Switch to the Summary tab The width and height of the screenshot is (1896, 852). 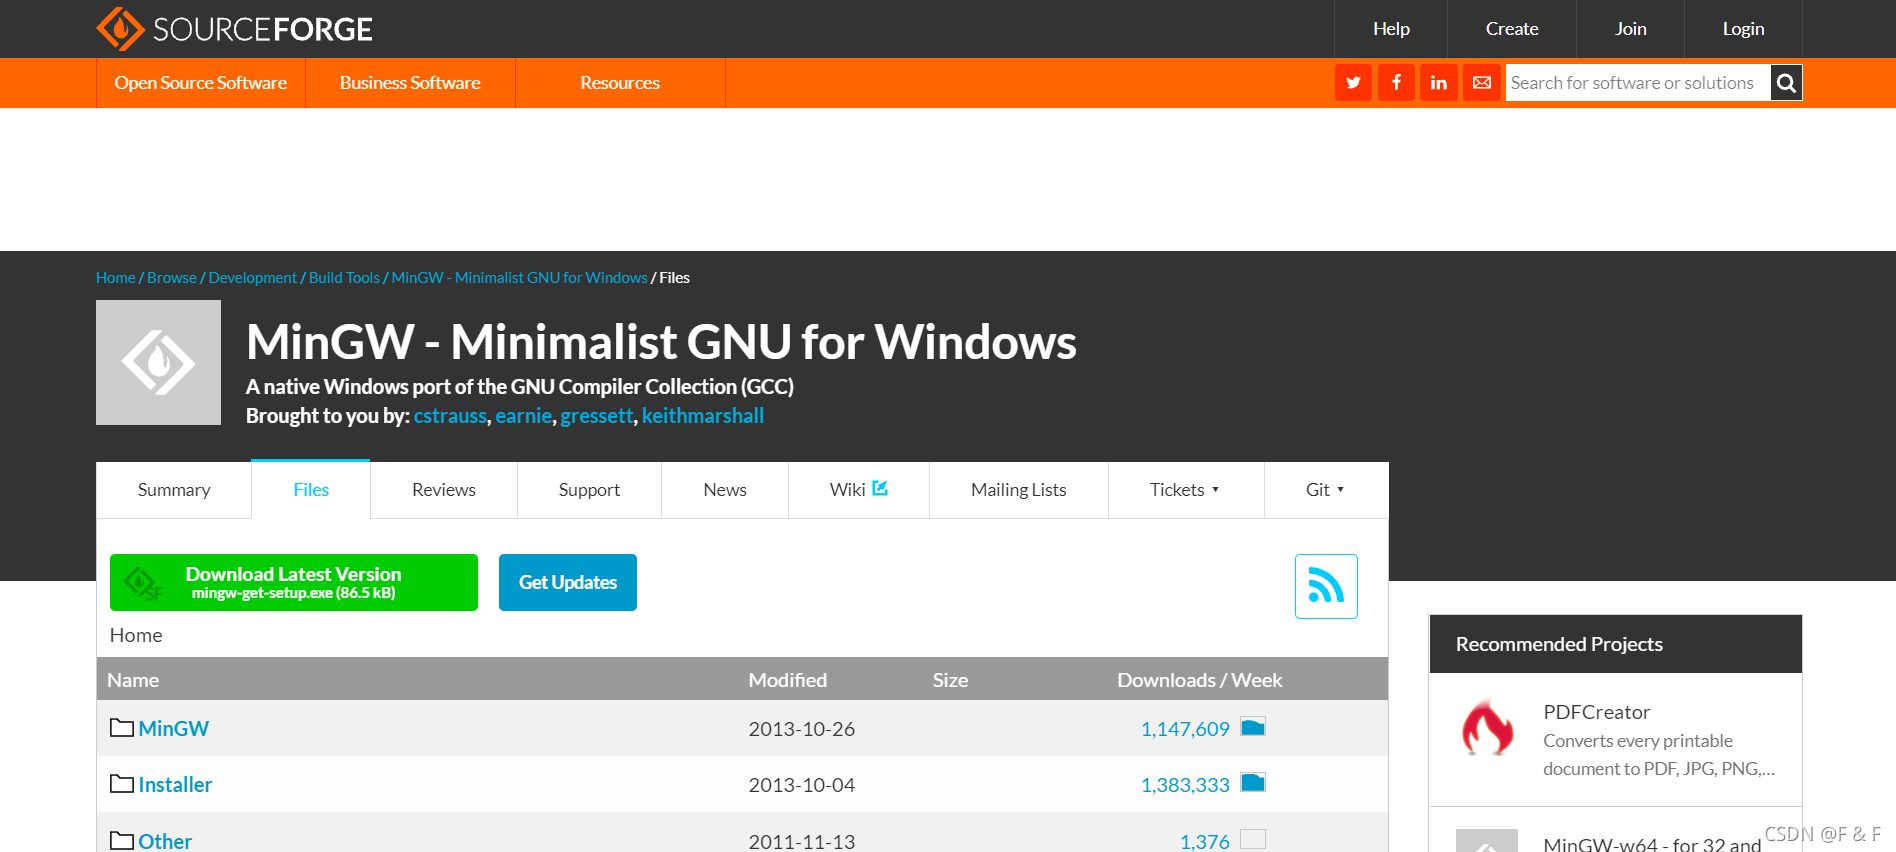(x=174, y=490)
